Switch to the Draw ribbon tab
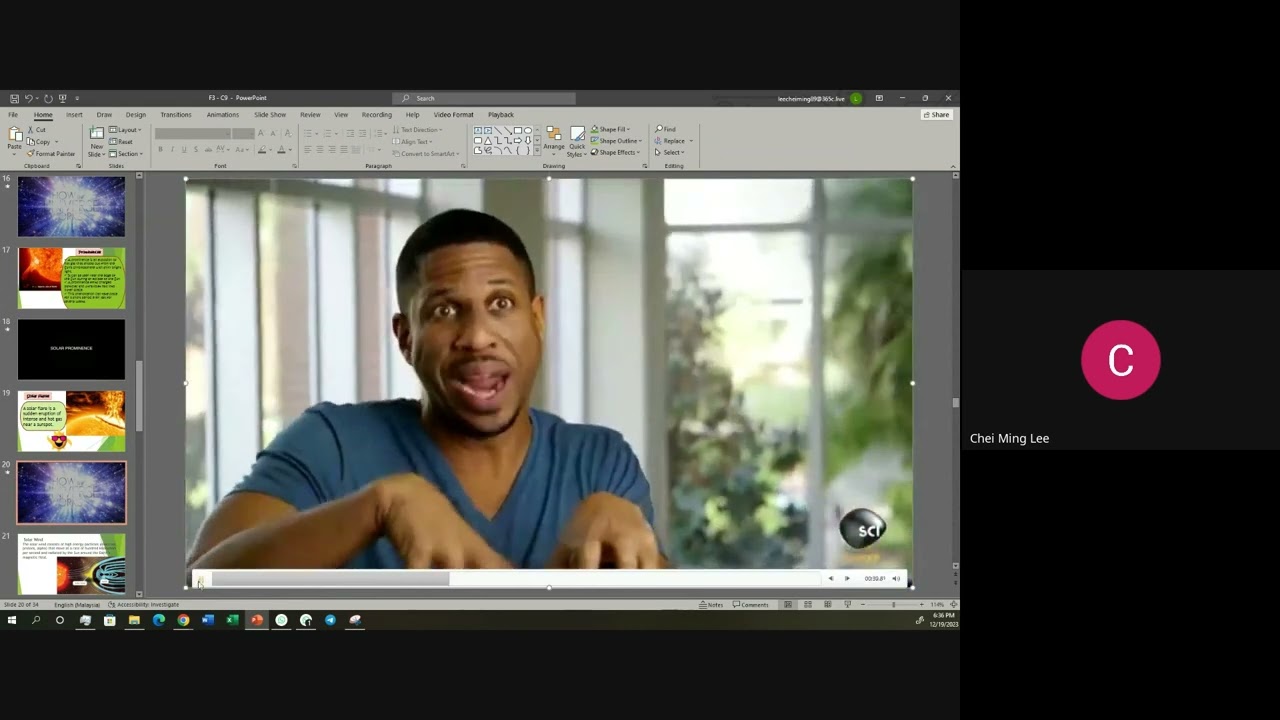This screenshot has width=1280, height=720. click(x=104, y=115)
